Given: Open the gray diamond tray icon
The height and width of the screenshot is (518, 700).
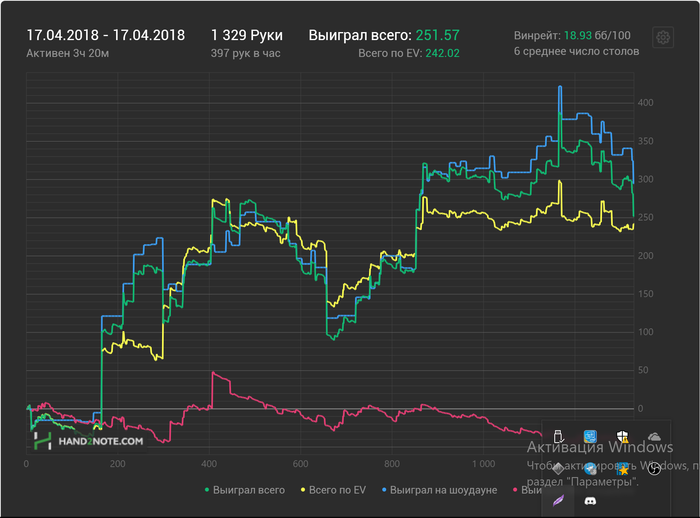Looking at the screenshot, I should coord(558,469).
